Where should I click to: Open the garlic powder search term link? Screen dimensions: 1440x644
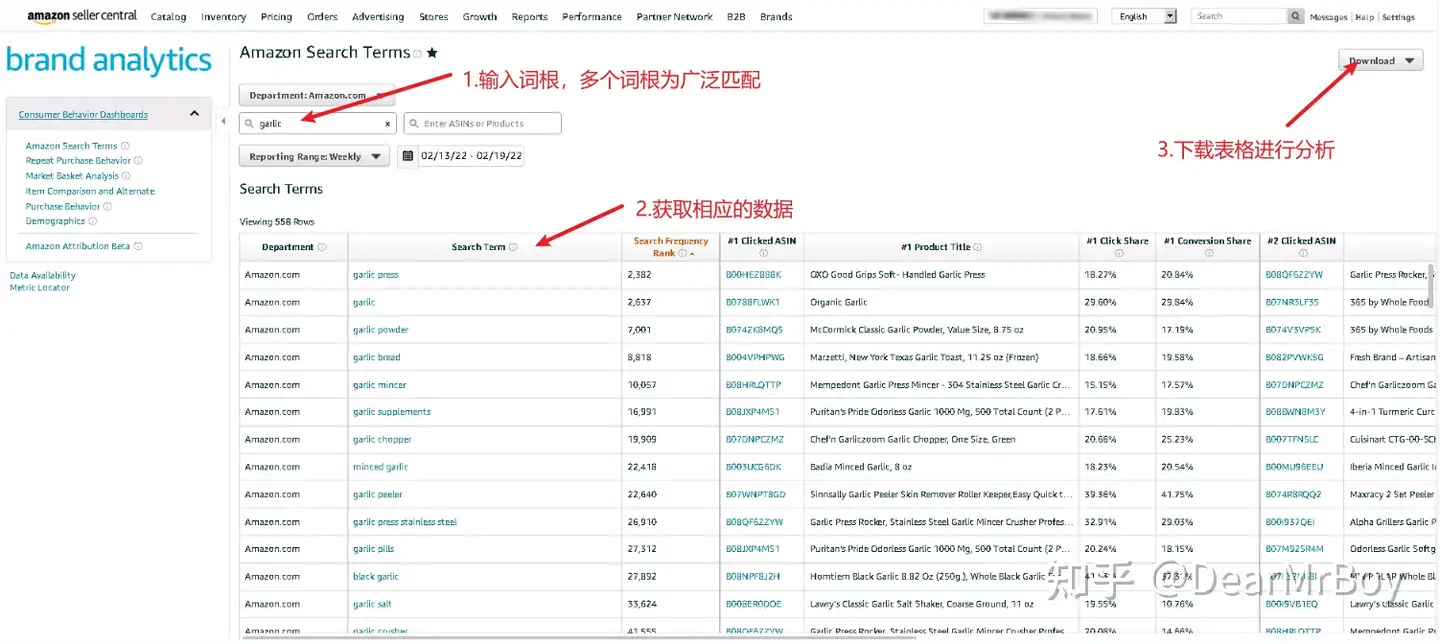(381, 330)
